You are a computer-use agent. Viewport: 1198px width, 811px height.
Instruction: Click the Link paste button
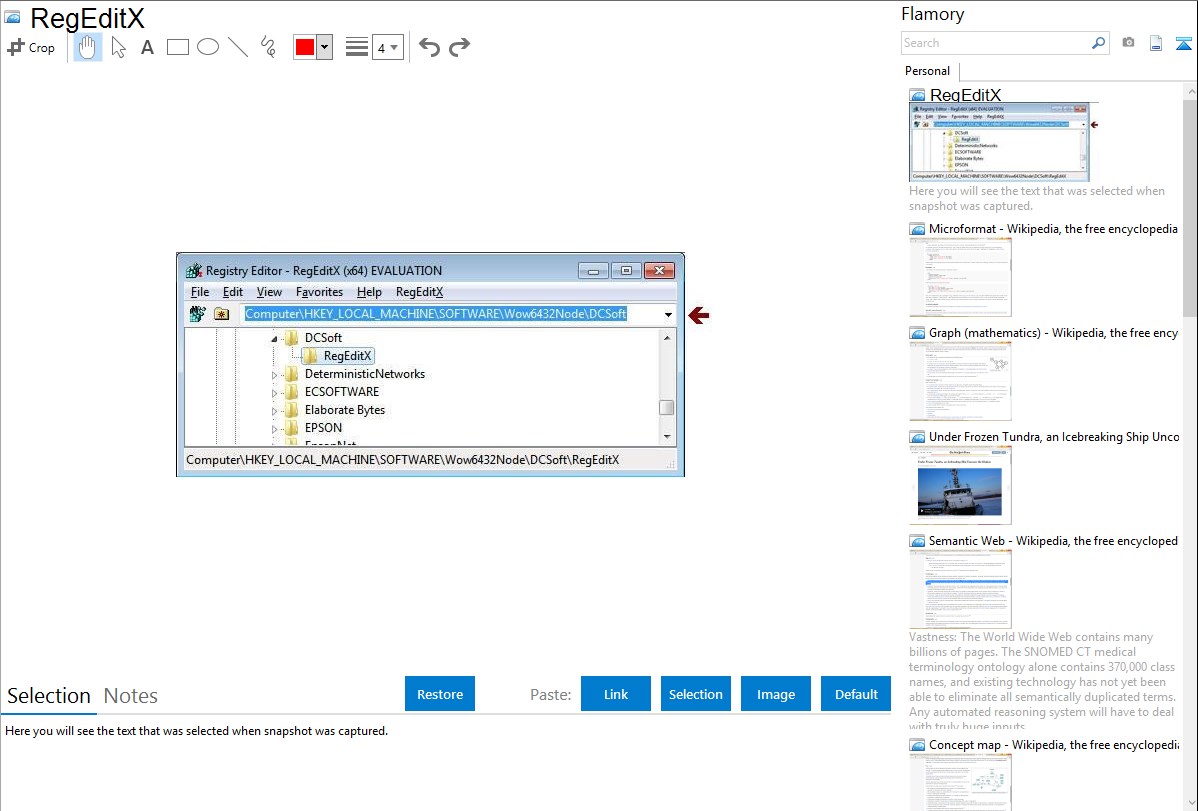click(616, 694)
